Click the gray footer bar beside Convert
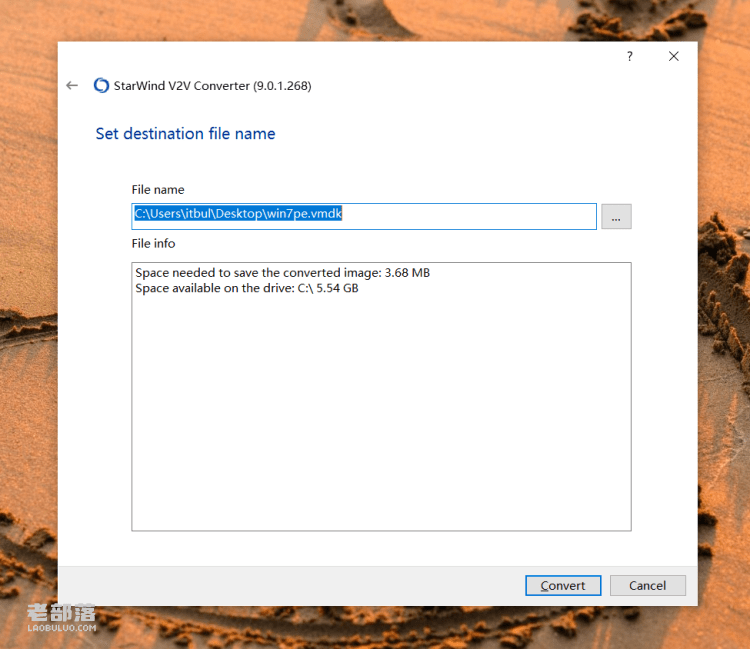750x649 pixels. 287,586
